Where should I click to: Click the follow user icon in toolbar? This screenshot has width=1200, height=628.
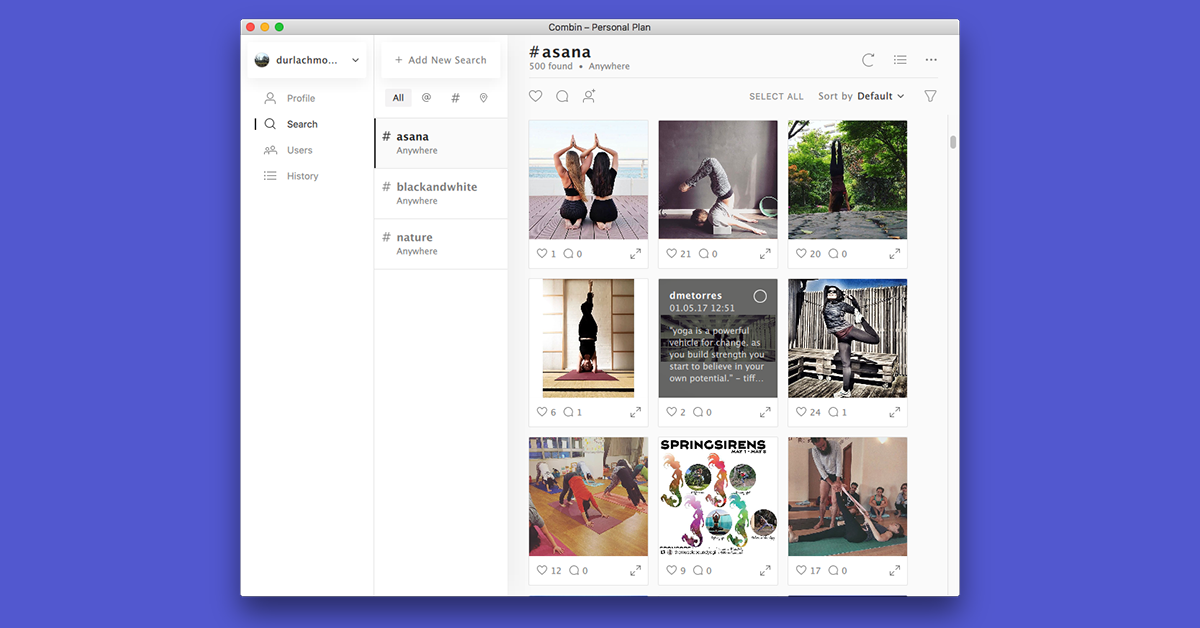pyautogui.click(x=589, y=96)
